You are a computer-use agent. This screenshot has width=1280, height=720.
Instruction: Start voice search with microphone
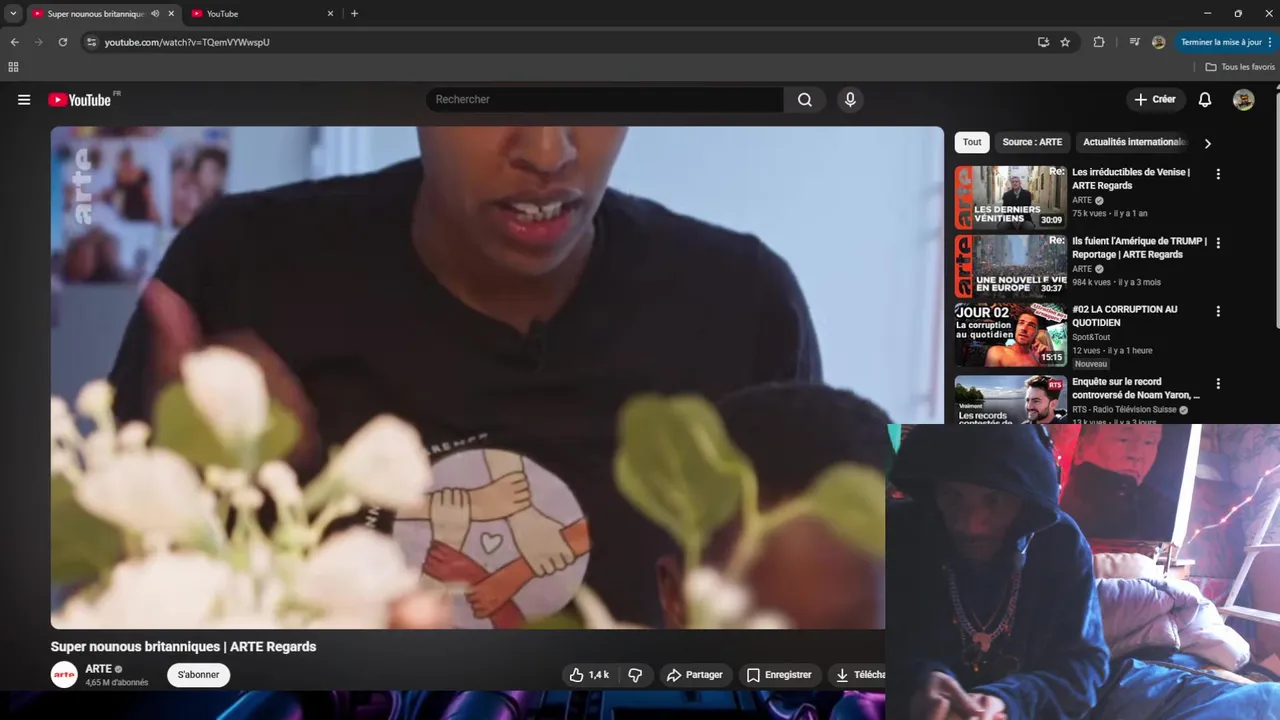pyautogui.click(x=850, y=100)
